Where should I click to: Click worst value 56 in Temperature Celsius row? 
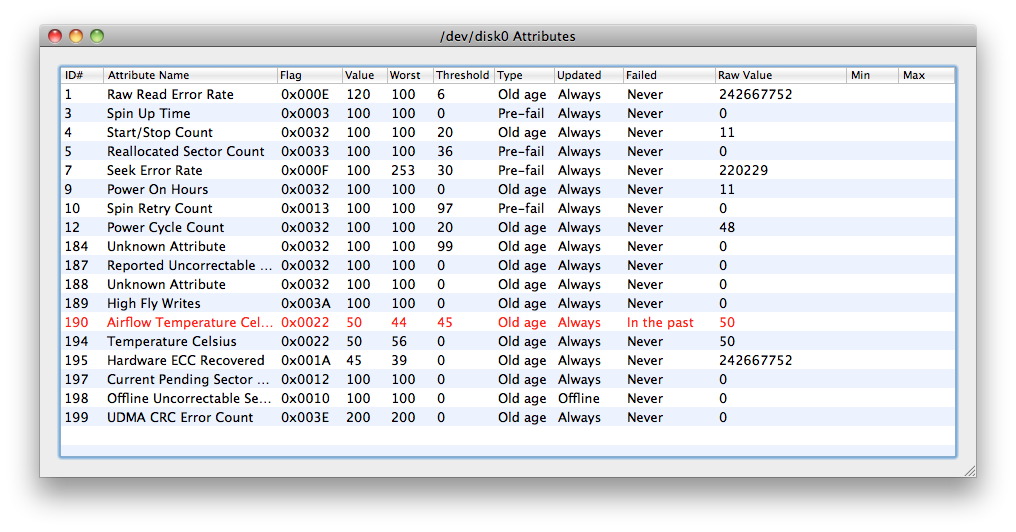(399, 341)
